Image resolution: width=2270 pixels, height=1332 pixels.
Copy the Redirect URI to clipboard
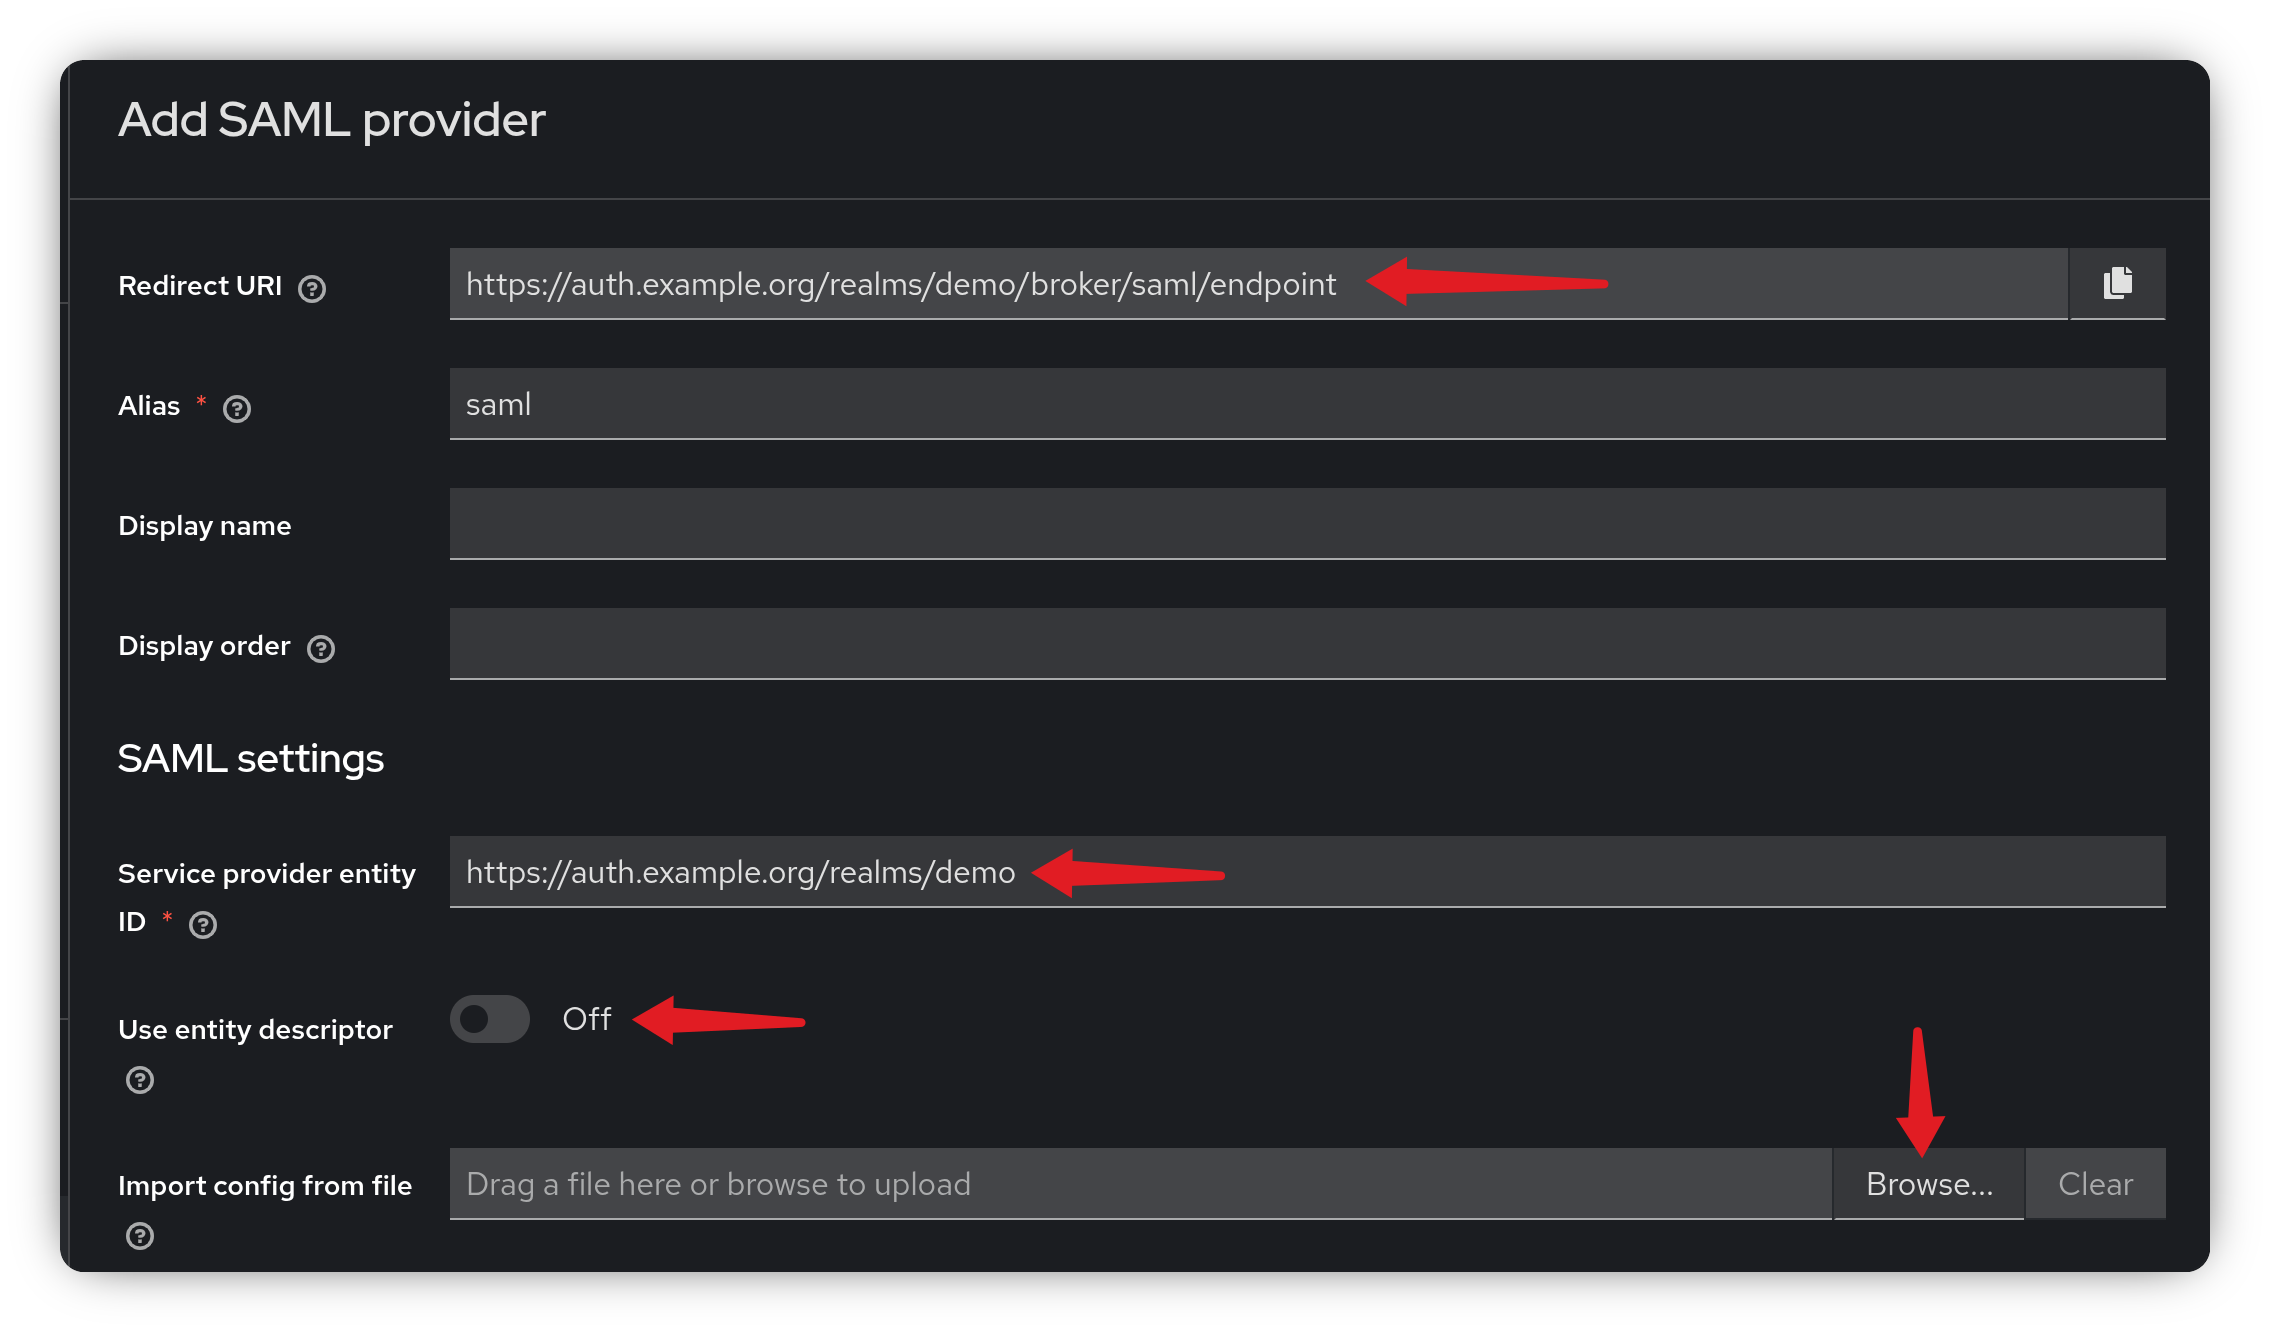(x=2117, y=284)
